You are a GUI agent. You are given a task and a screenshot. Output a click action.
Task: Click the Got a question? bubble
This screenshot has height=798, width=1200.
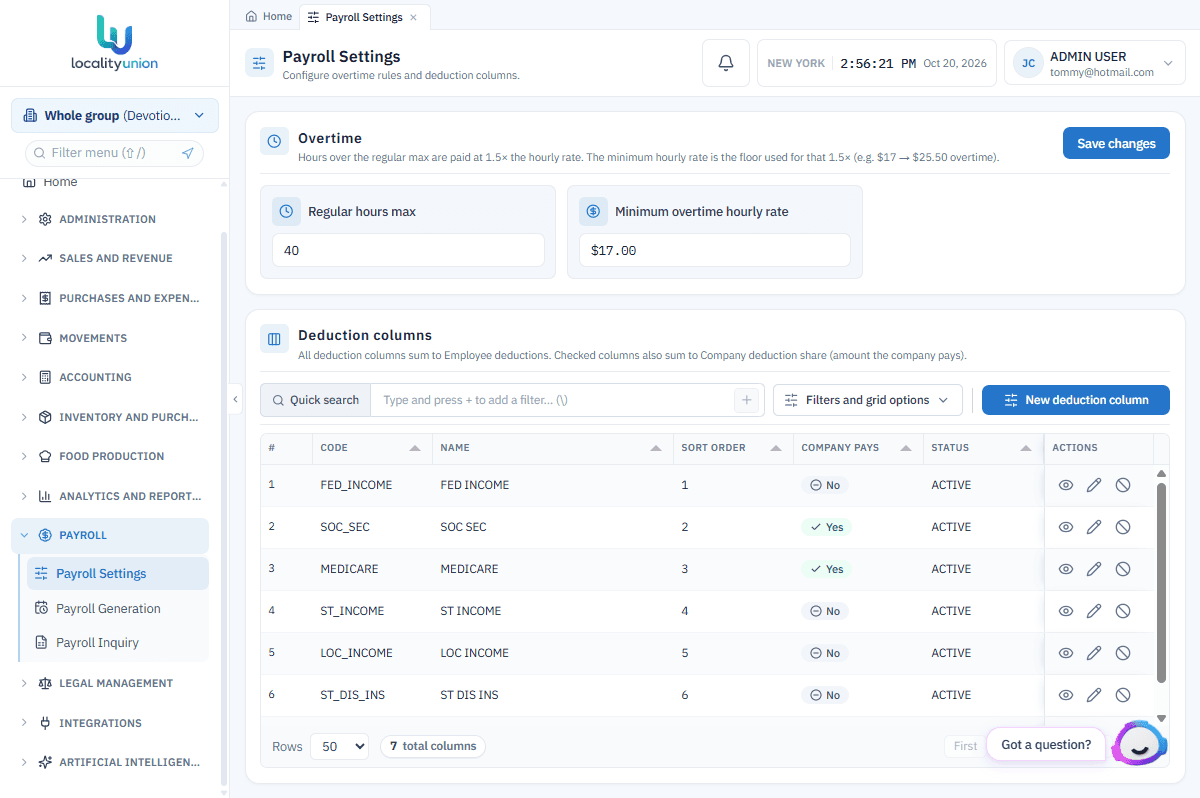point(1046,744)
